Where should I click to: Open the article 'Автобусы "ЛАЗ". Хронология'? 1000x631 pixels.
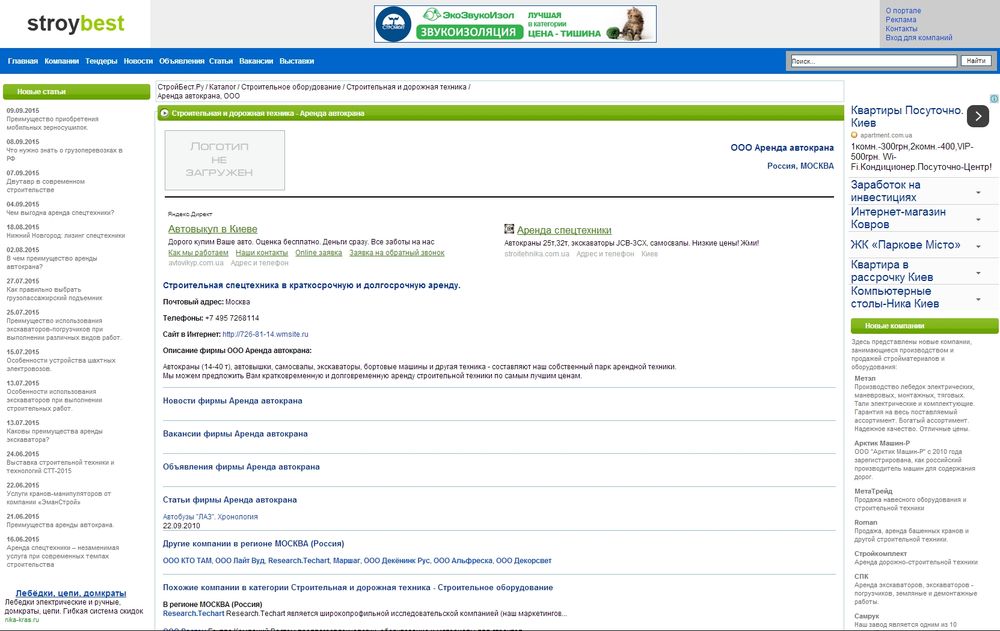point(210,517)
